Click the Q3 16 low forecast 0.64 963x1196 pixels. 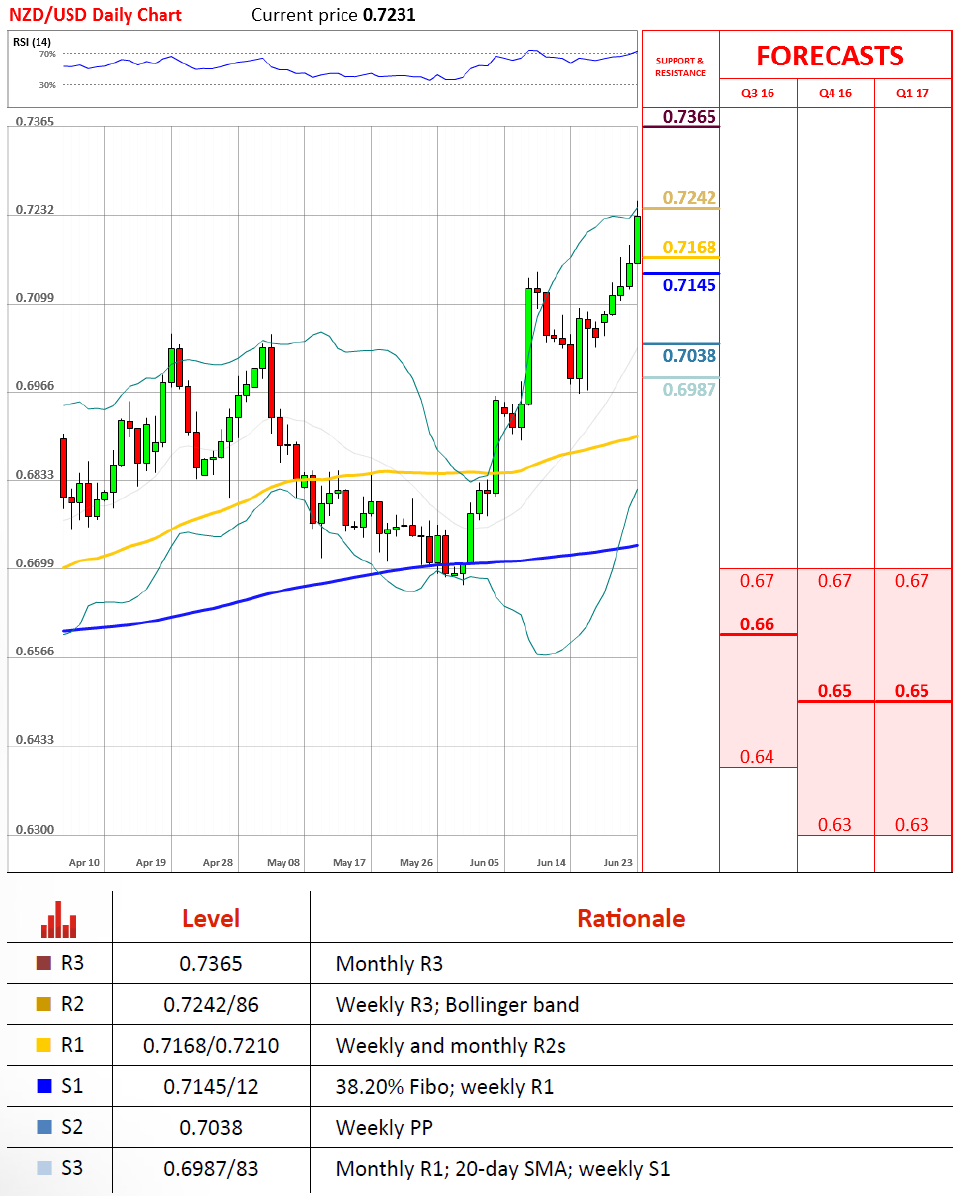pos(757,757)
